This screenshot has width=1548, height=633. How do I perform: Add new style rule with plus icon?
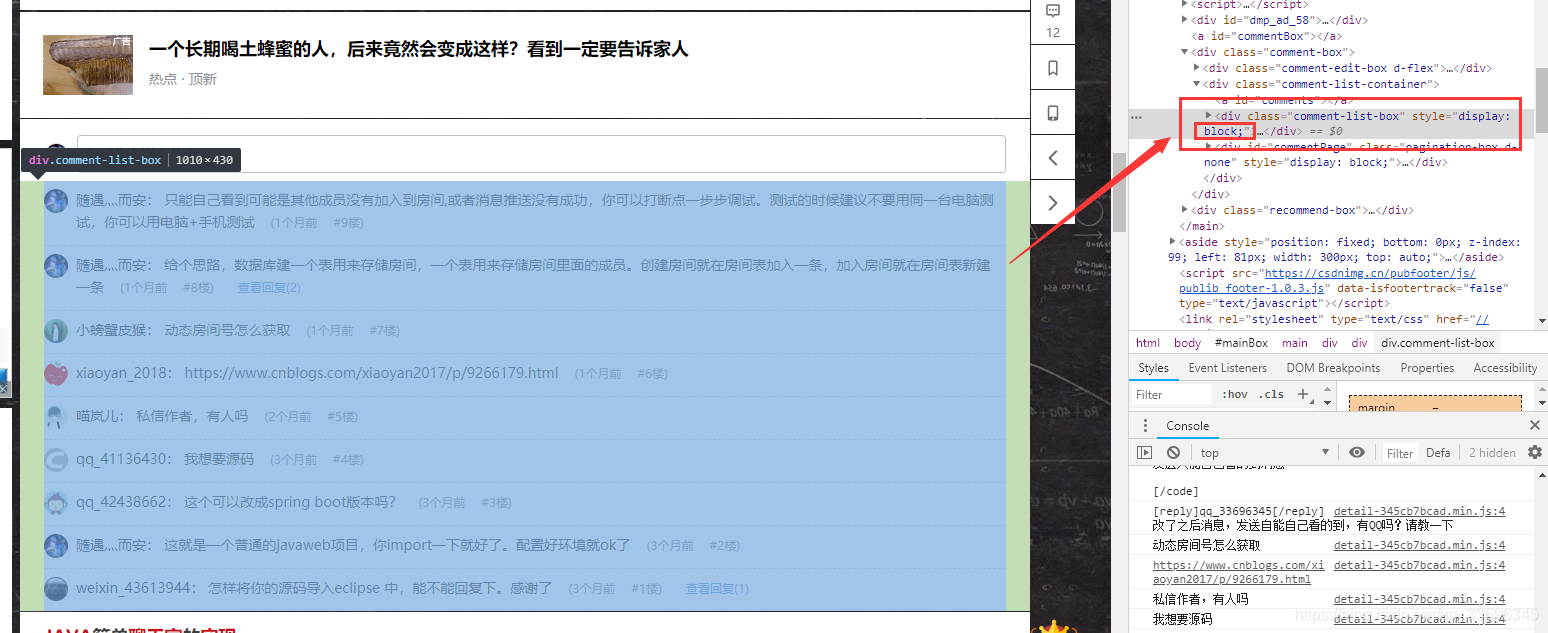point(1303,394)
